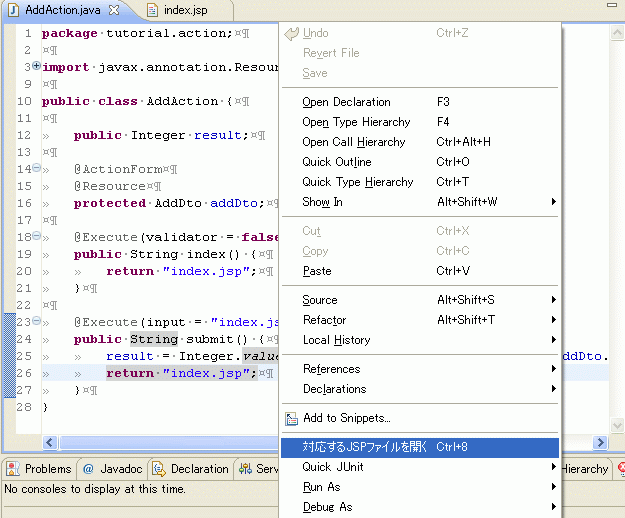625x518 pixels.
Task: Expand the Refactor submenu arrow
Action: 554,320
